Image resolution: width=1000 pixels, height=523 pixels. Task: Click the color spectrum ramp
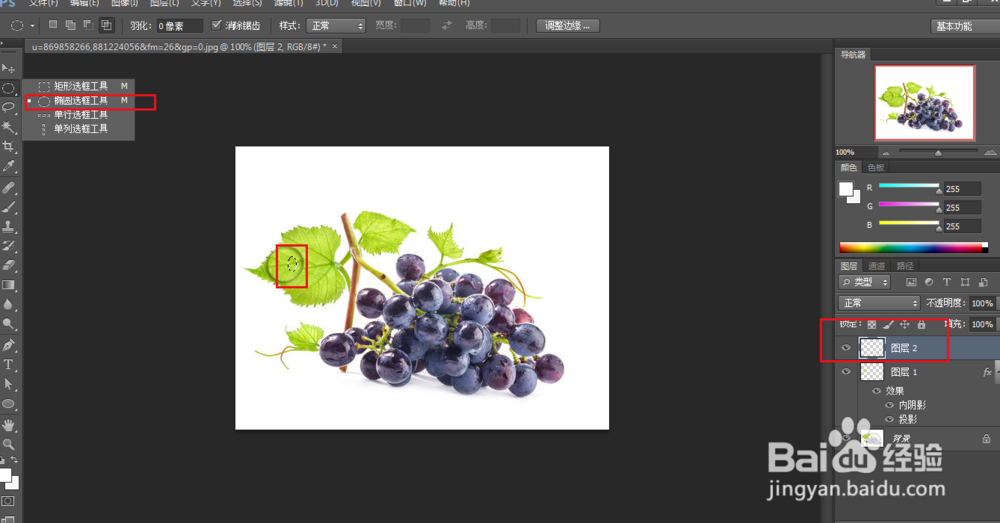[x=913, y=248]
